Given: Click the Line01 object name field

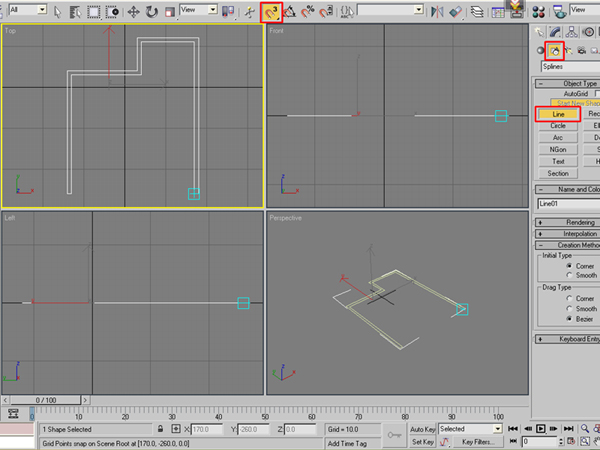Looking at the screenshot, I should [x=569, y=204].
